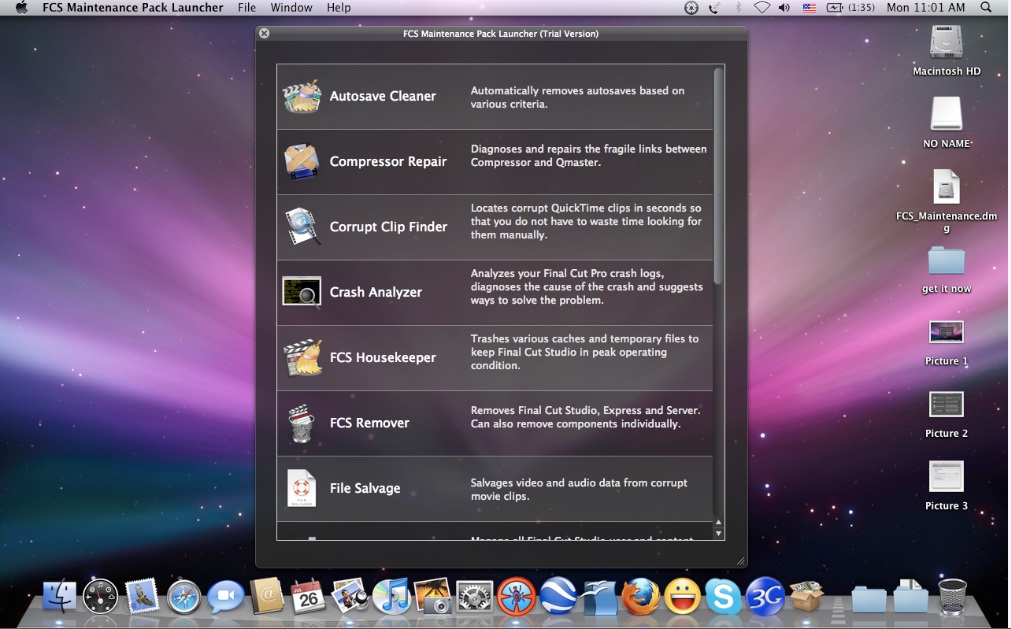This screenshot has width=1011, height=629.
Task: Click the clock showing Mon 11:01 AM
Action: point(925,8)
